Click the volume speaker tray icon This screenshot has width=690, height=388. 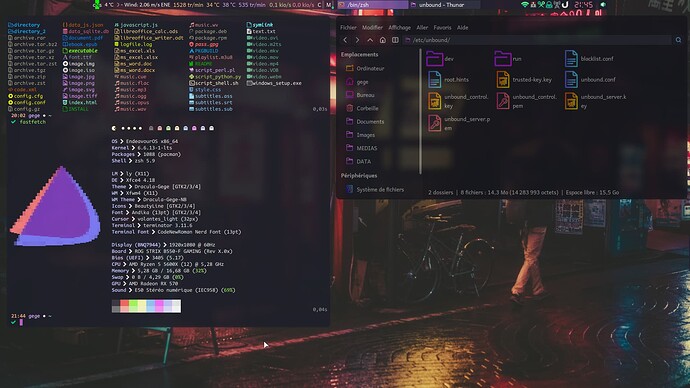point(603,5)
